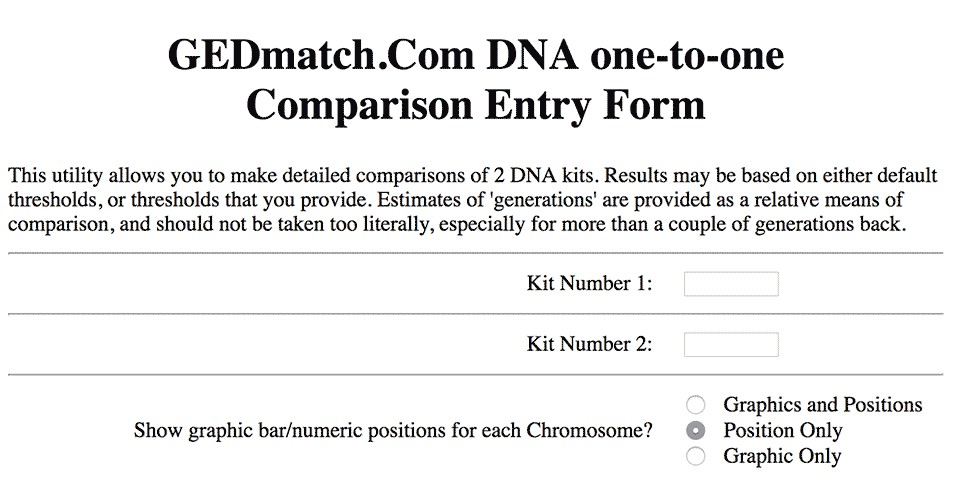Click the 'GEDmatch.Com DNA one-to-one' heading line
960x483 pixels.
476,55
